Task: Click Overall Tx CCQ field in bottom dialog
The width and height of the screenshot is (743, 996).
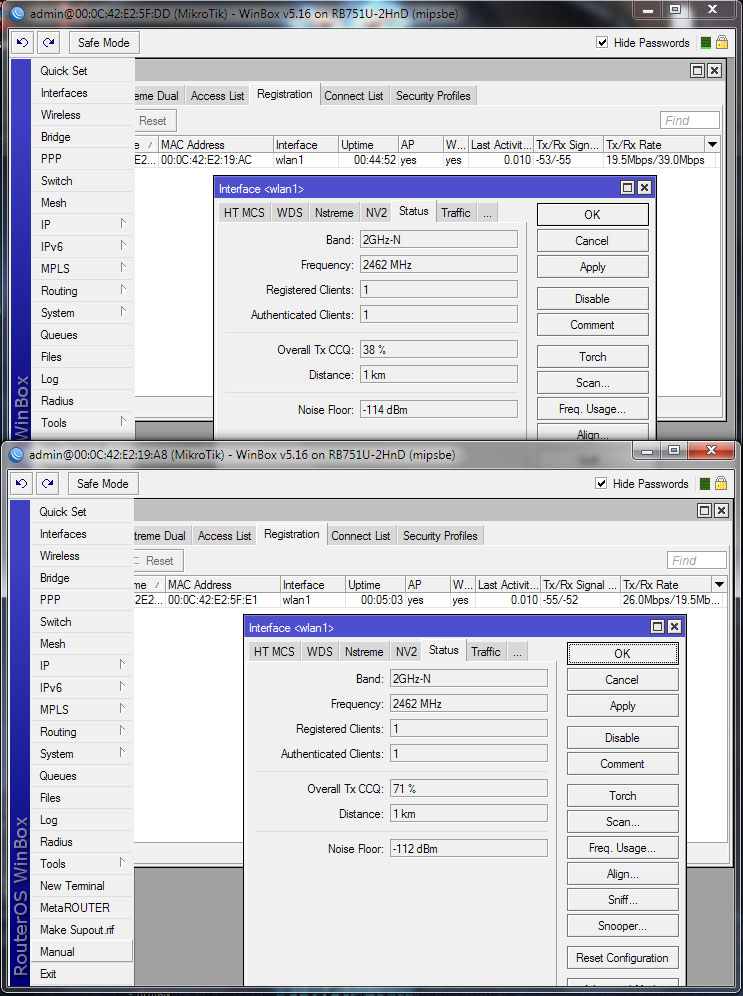Action: (x=469, y=788)
